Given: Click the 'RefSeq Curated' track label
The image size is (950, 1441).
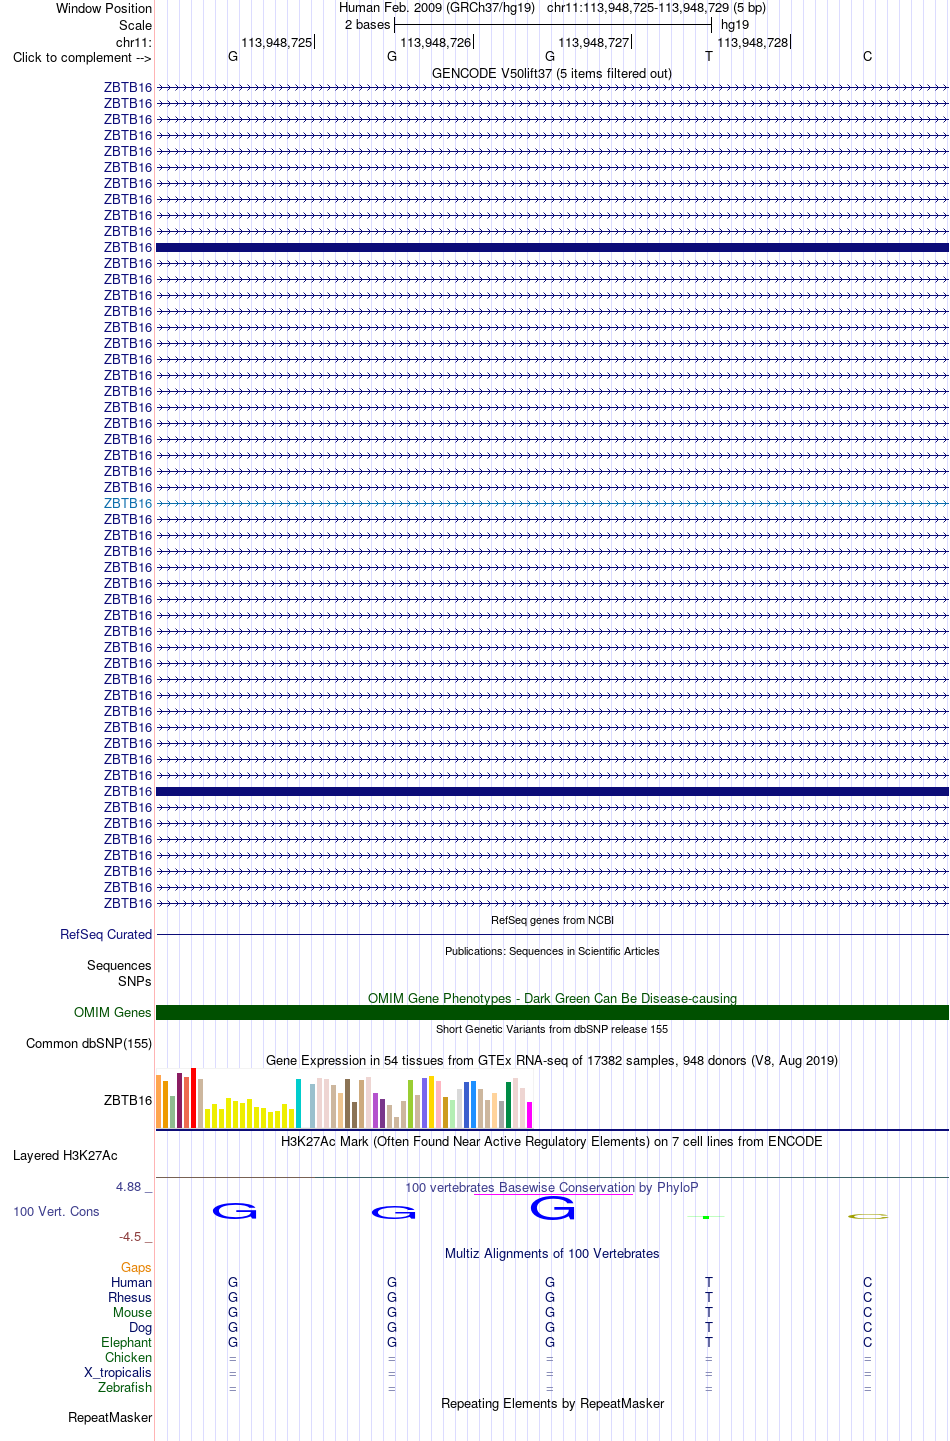Looking at the screenshot, I should [106, 934].
